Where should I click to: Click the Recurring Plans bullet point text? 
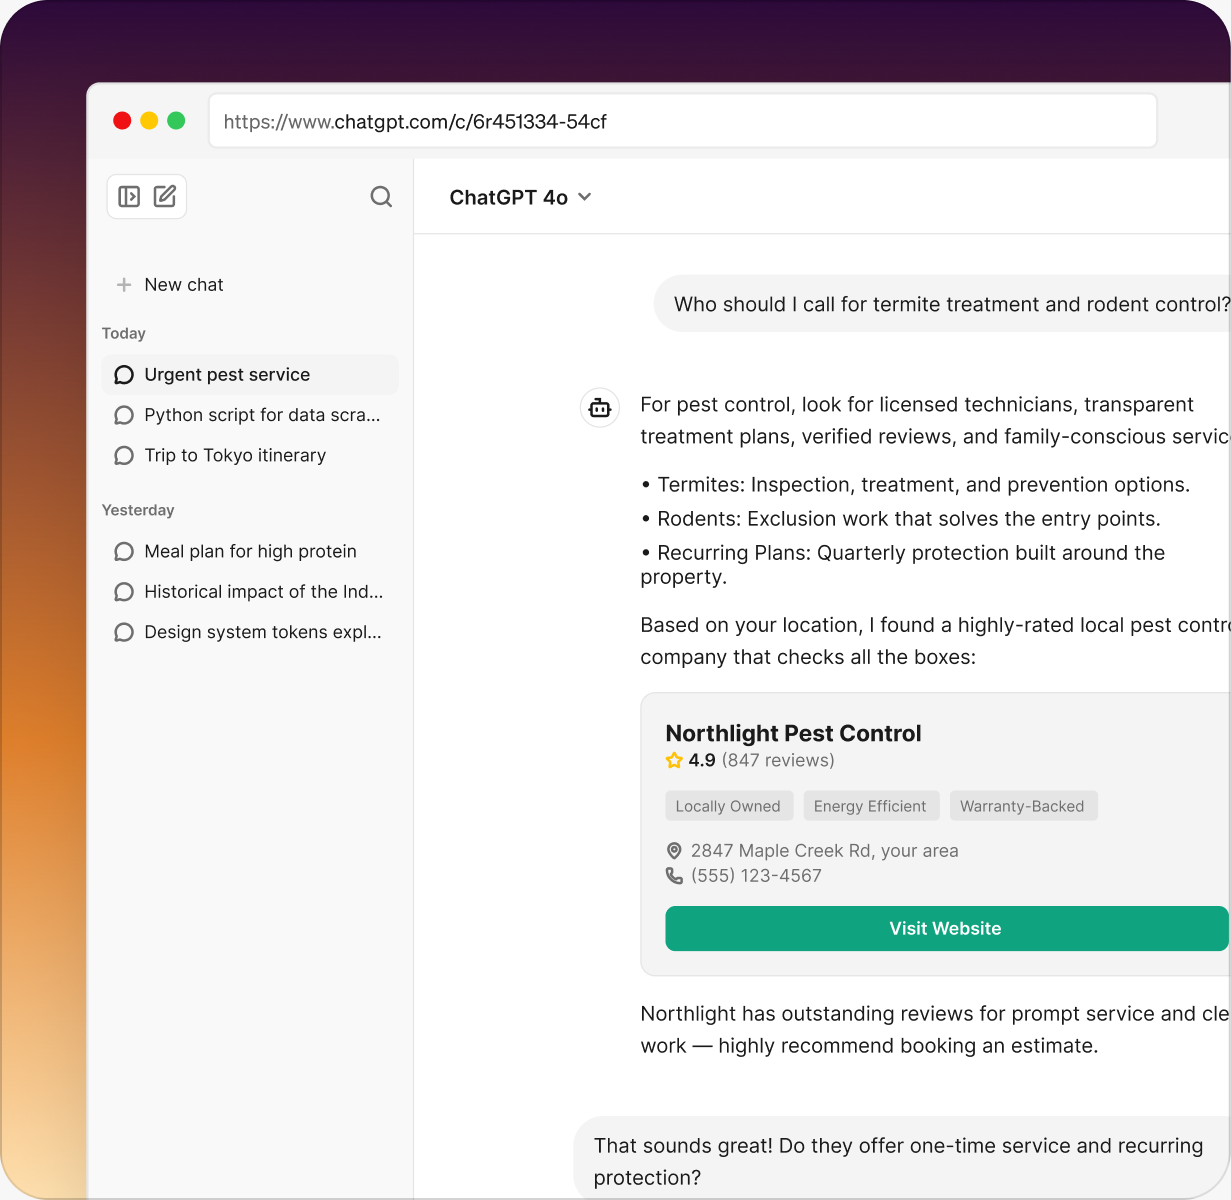[903, 565]
